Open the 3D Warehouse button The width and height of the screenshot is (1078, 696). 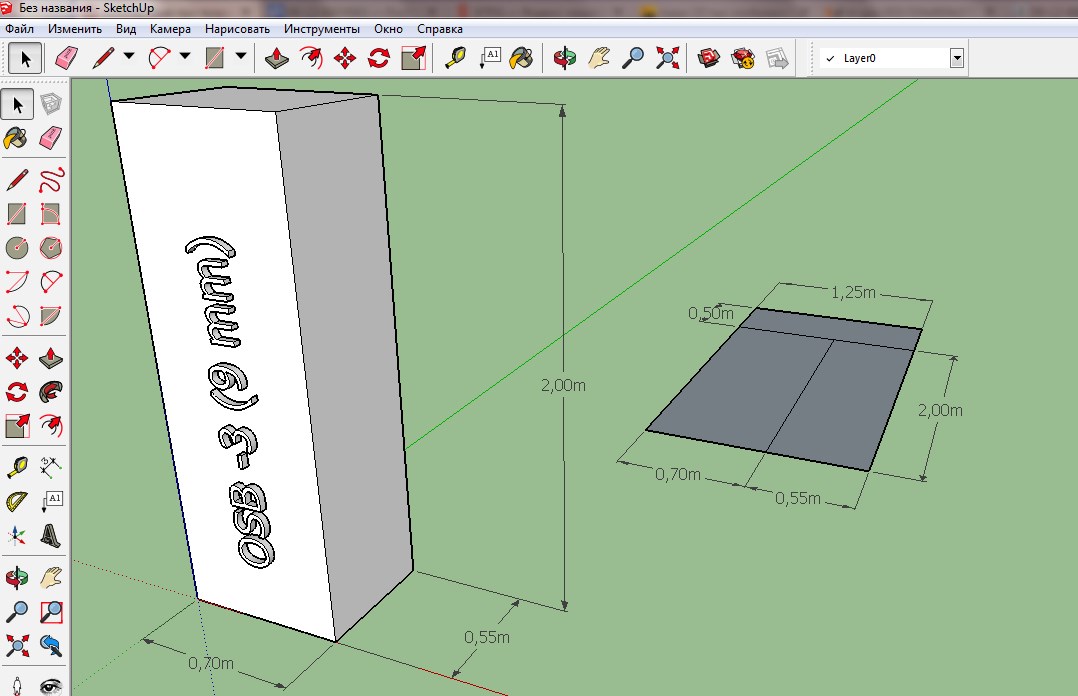pyautogui.click(x=708, y=58)
